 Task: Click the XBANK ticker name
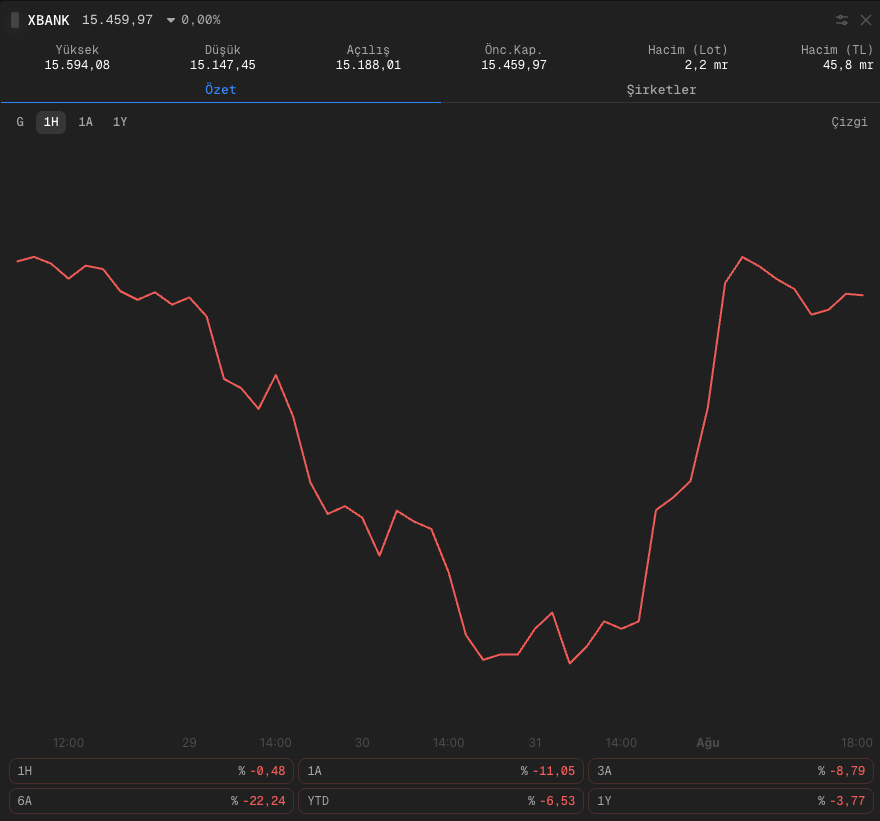tap(48, 20)
